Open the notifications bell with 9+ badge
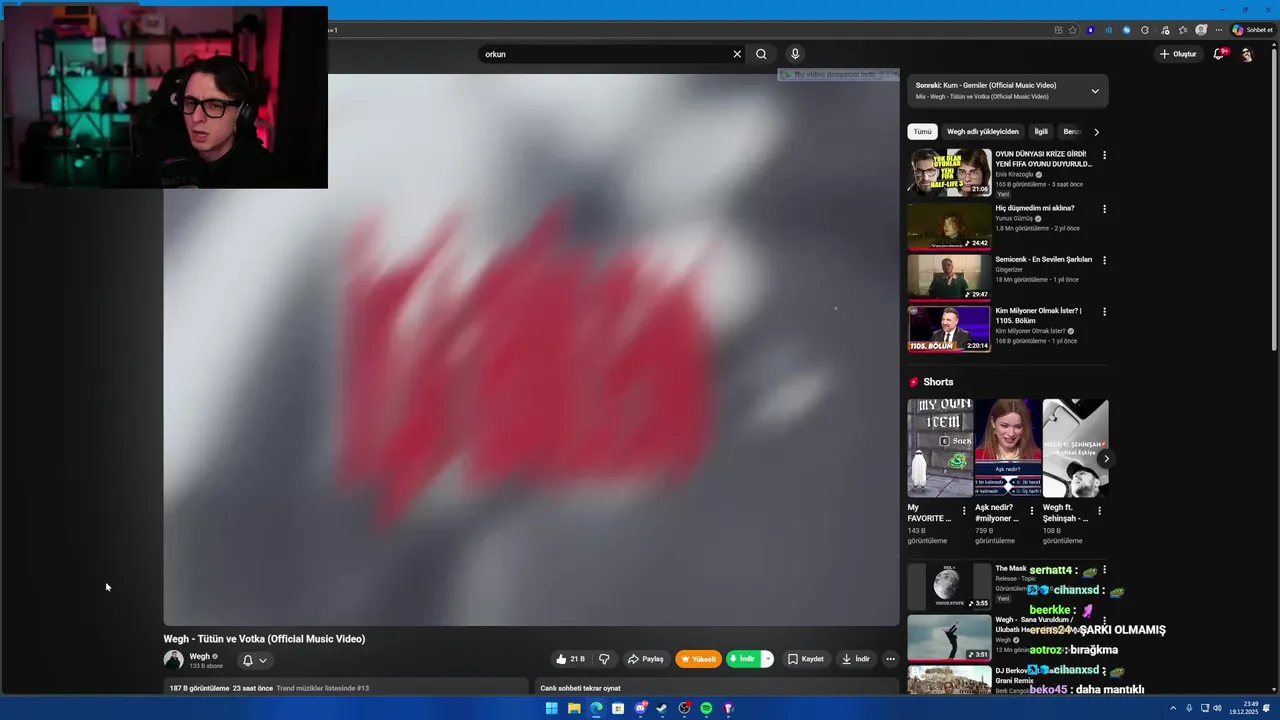The image size is (1280, 720). coord(1219,54)
